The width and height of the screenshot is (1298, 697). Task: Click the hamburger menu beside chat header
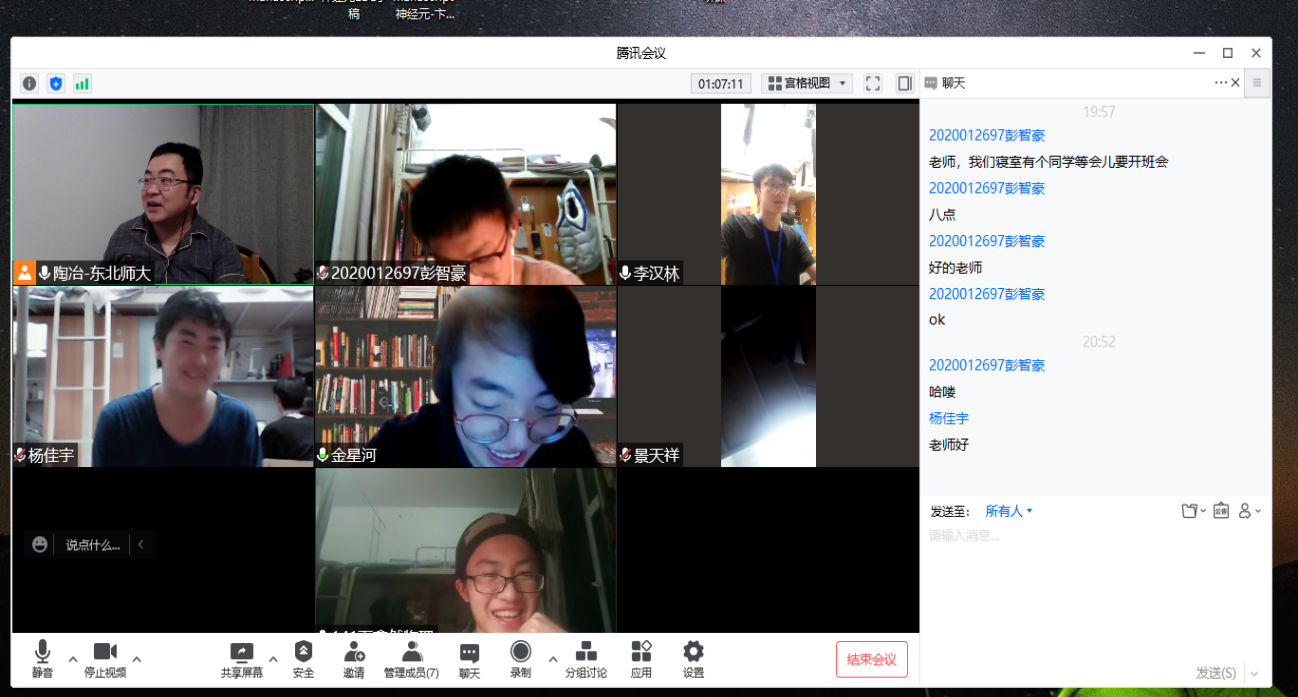tap(1258, 83)
